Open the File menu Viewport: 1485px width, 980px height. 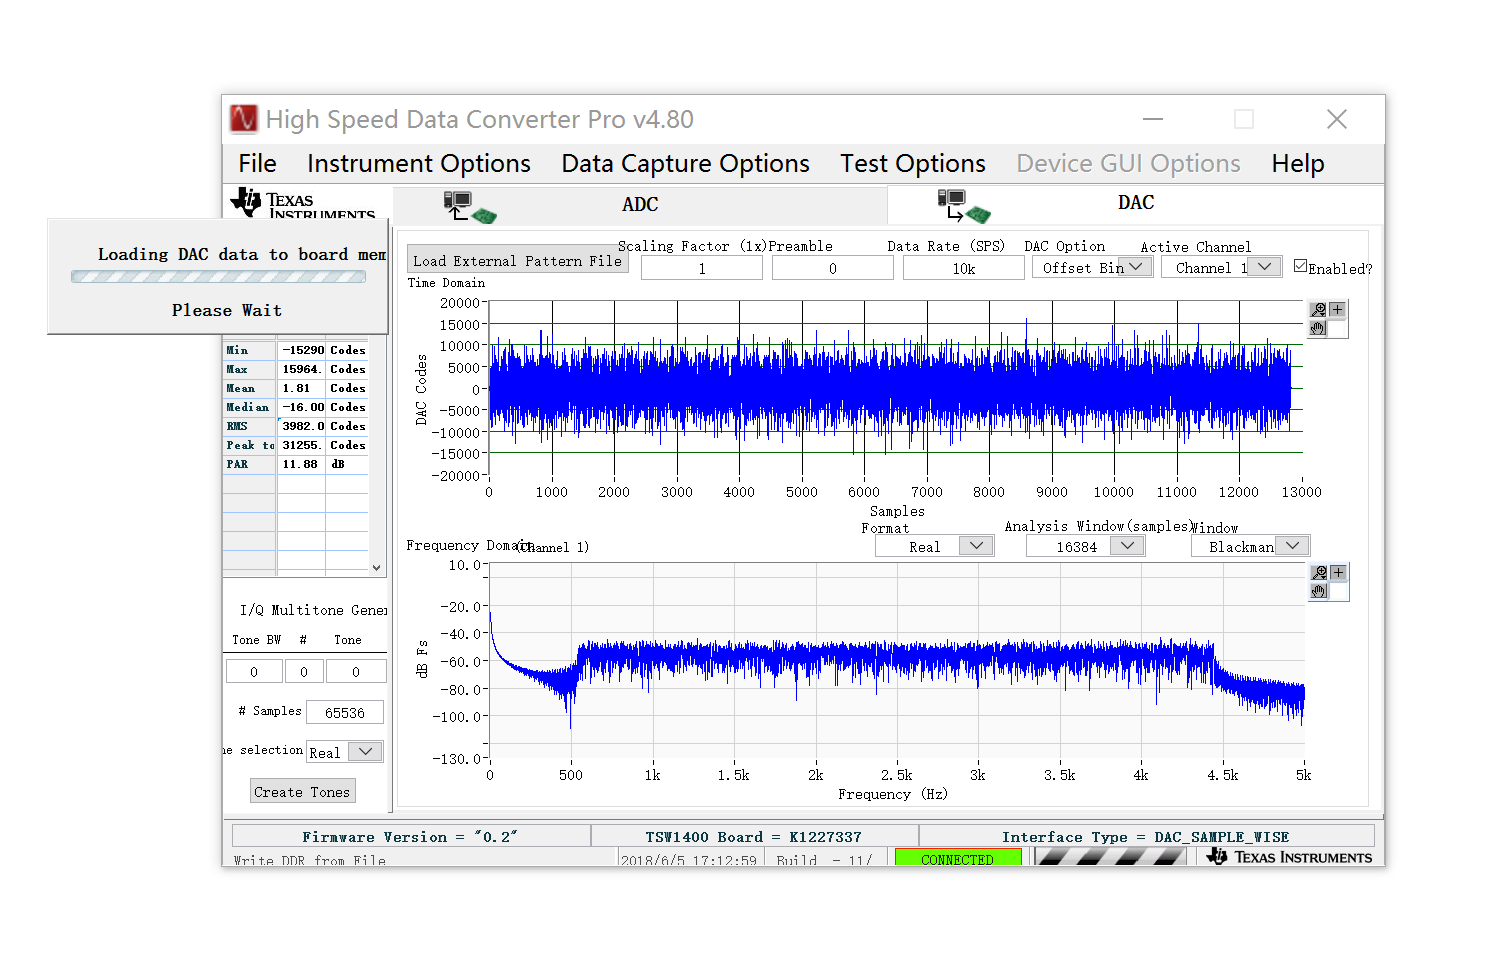pyautogui.click(x=257, y=163)
